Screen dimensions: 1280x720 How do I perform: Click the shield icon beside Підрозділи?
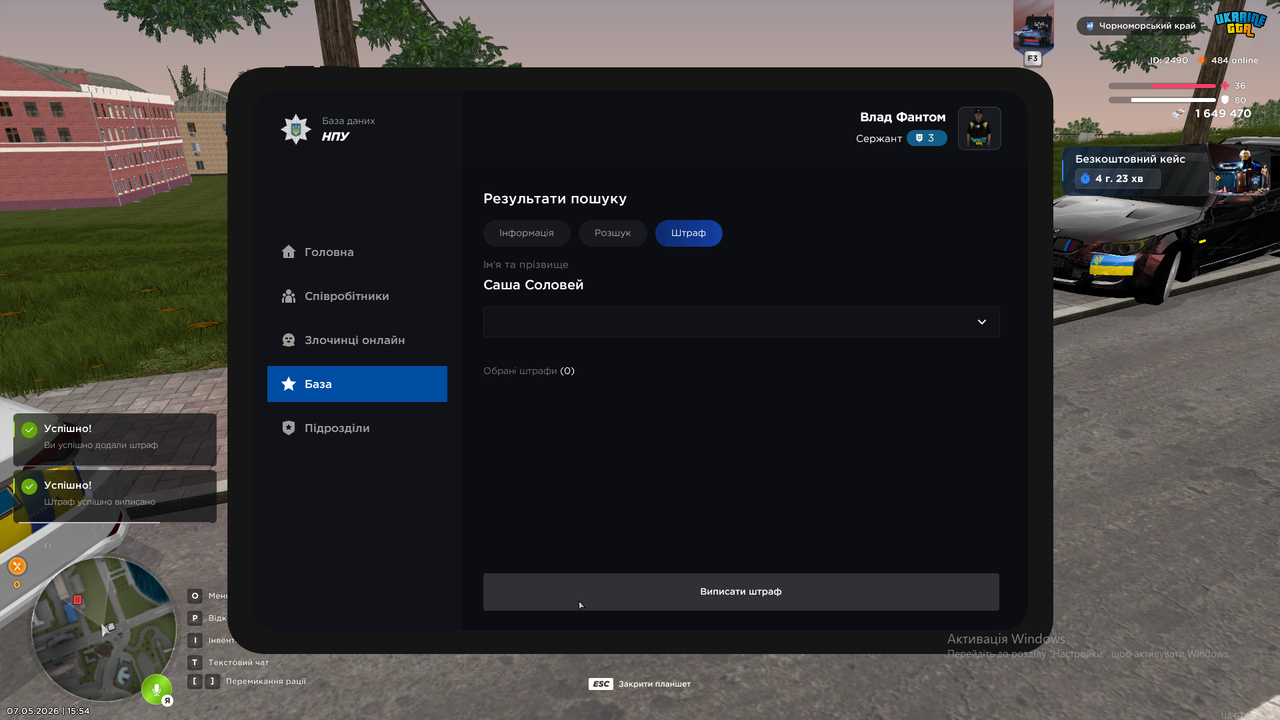pyautogui.click(x=288, y=428)
